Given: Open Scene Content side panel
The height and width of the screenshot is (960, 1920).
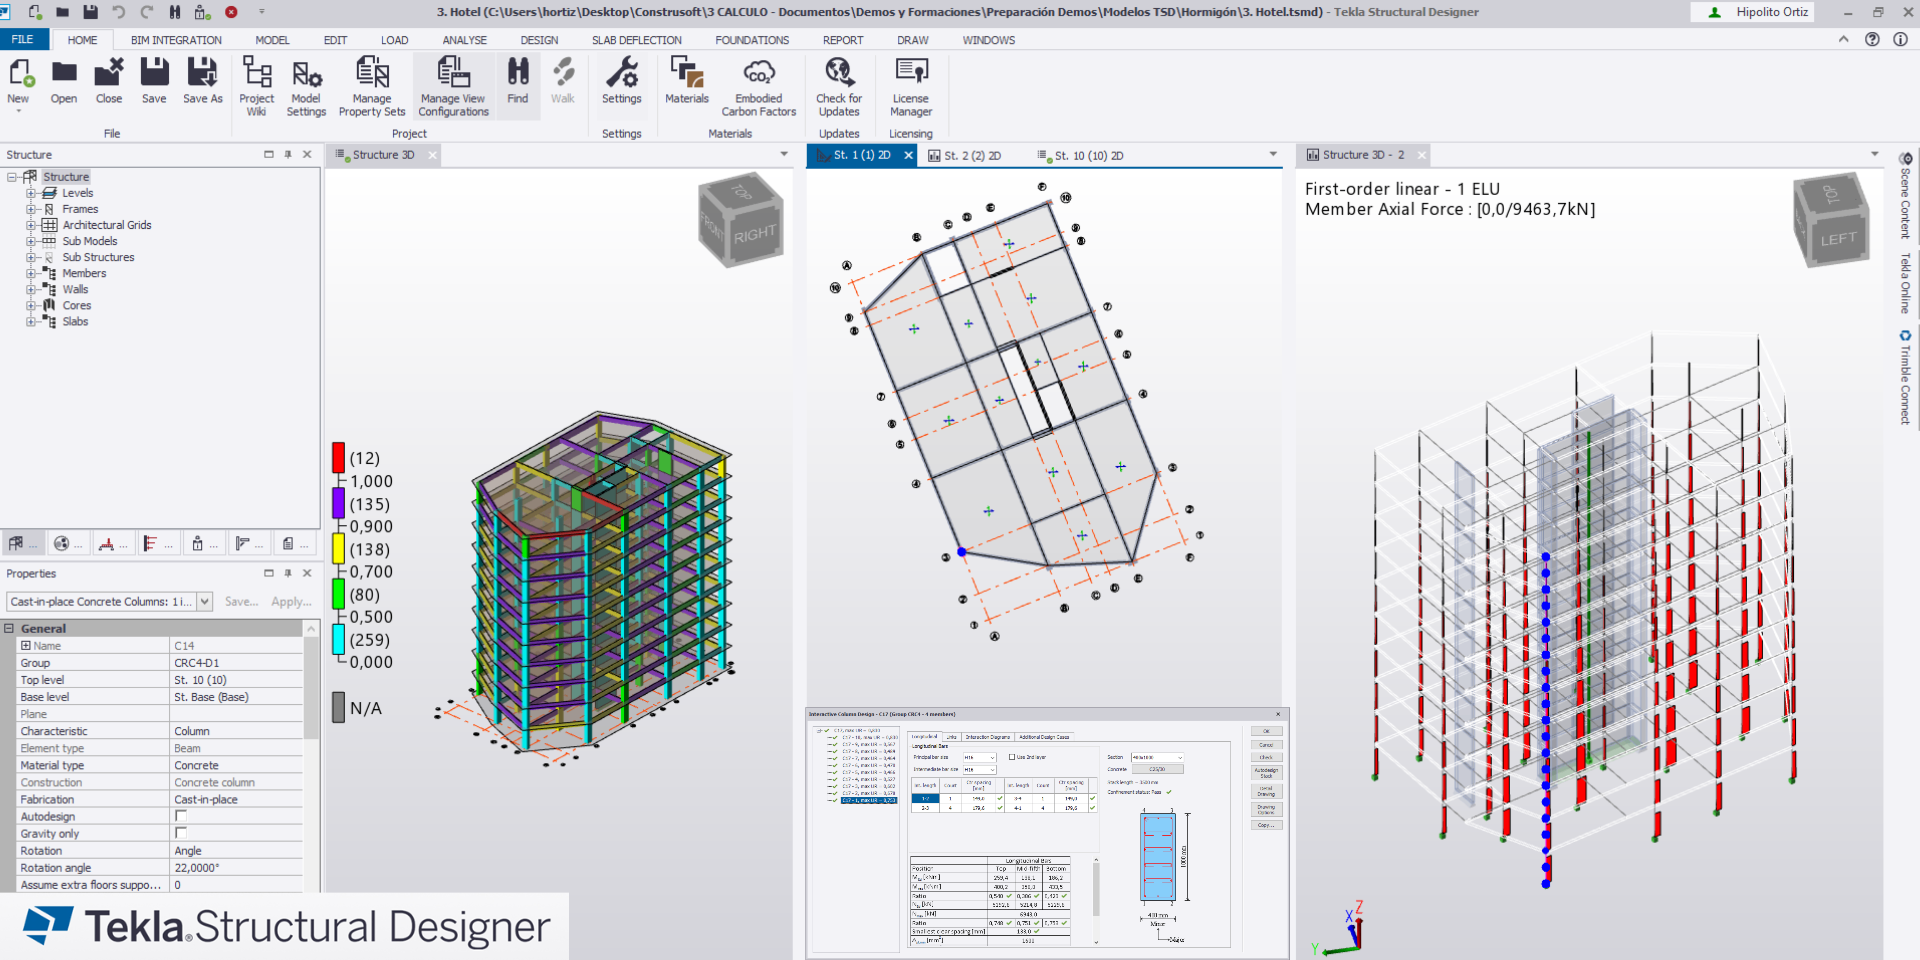Looking at the screenshot, I should point(1905,197).
